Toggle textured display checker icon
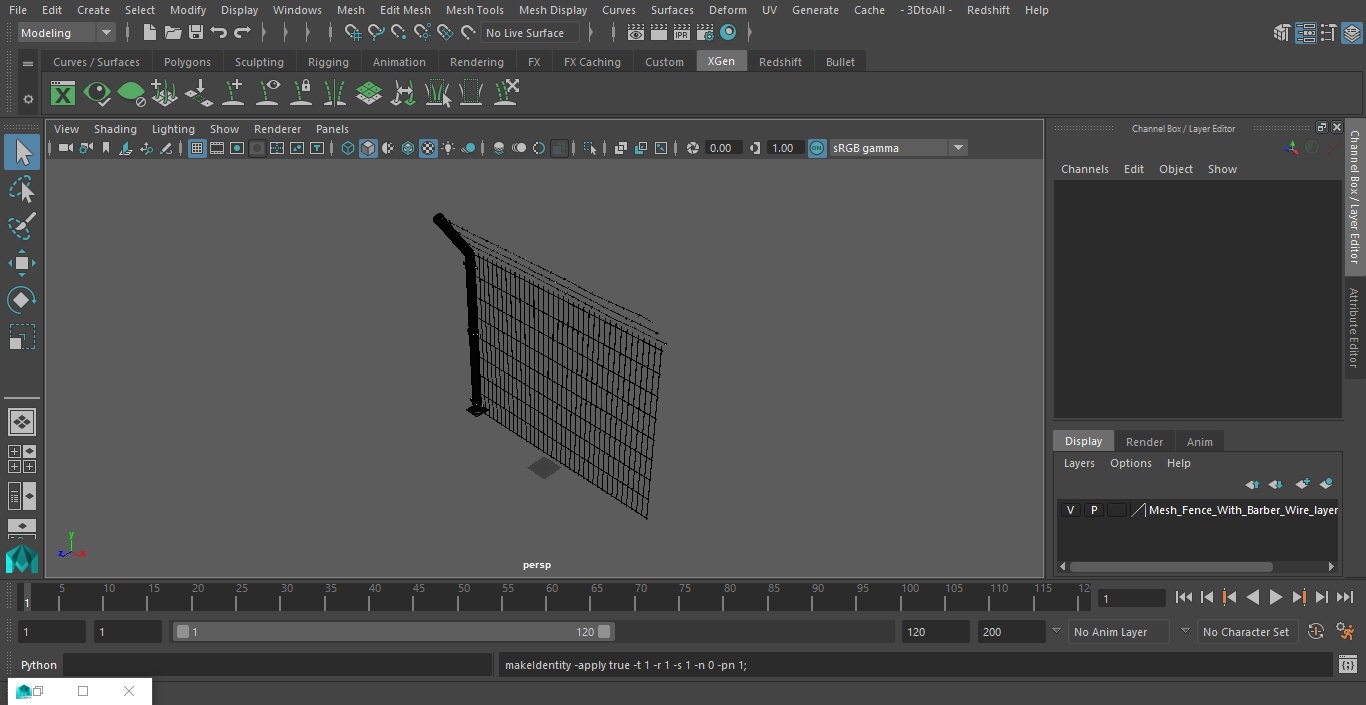 tap(428, 148)
